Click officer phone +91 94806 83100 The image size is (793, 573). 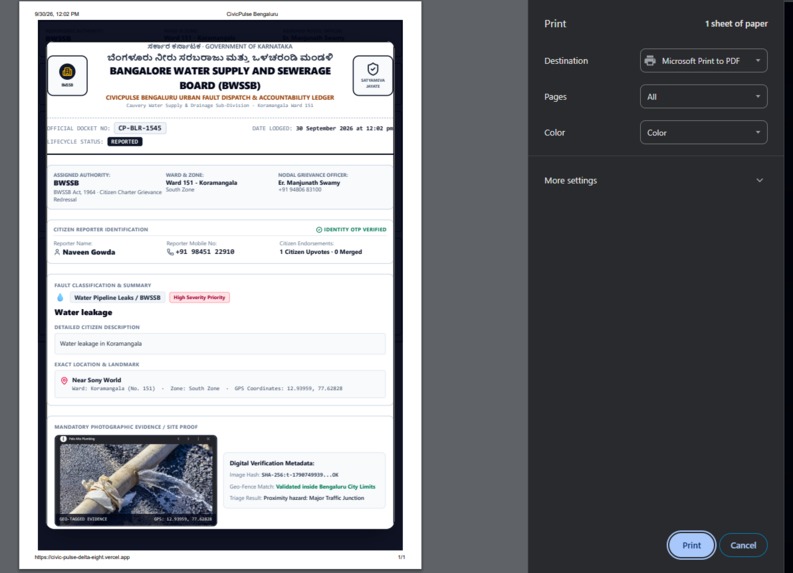click(x=299, y=190)
